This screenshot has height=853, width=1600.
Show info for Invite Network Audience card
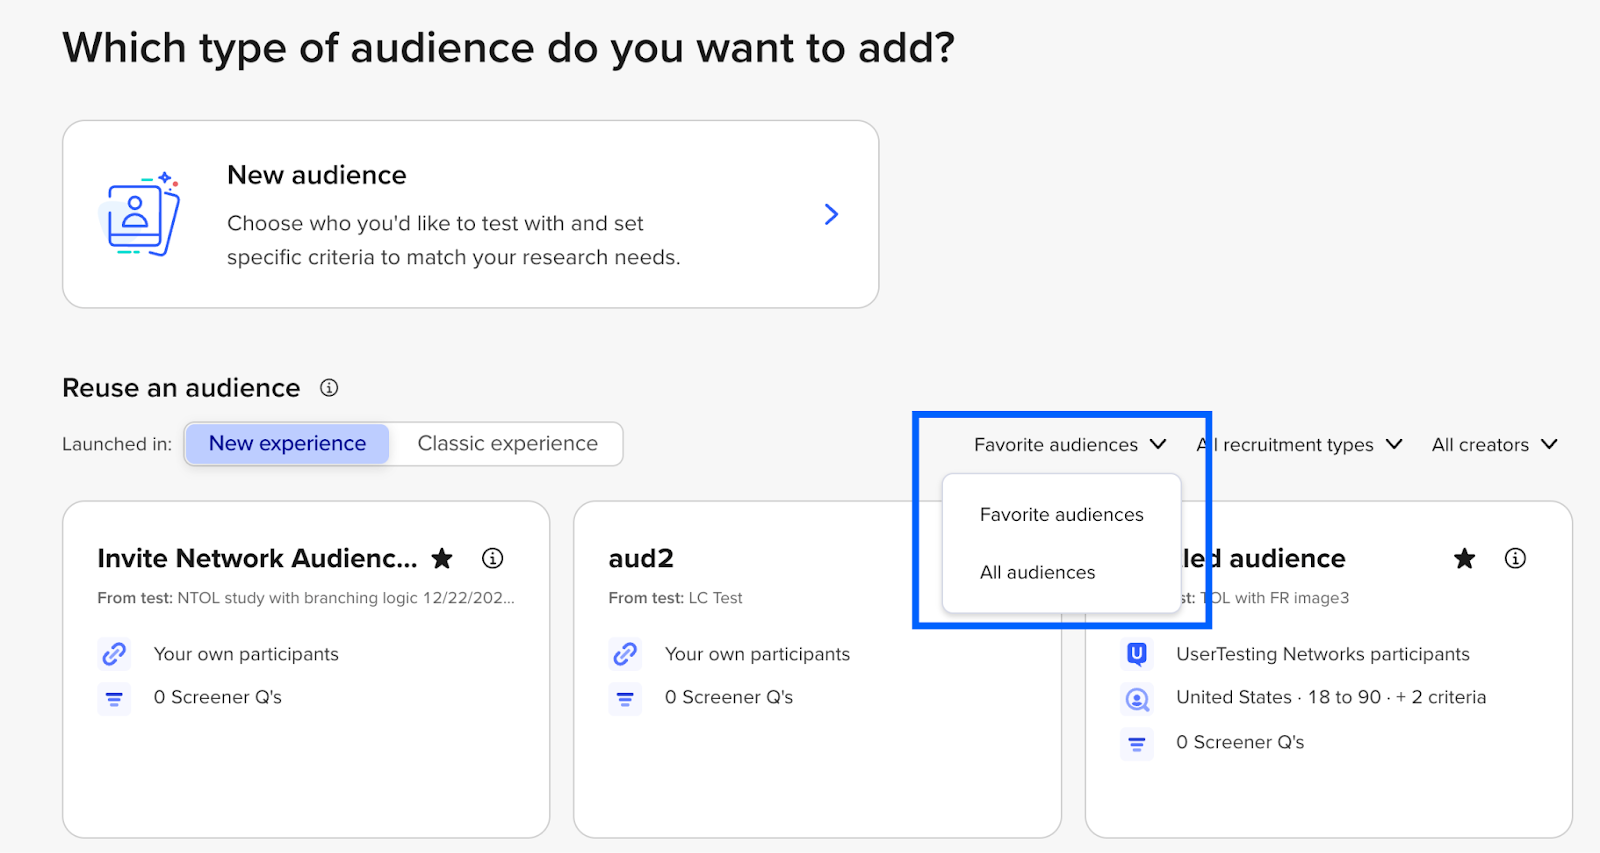[492, 559]
